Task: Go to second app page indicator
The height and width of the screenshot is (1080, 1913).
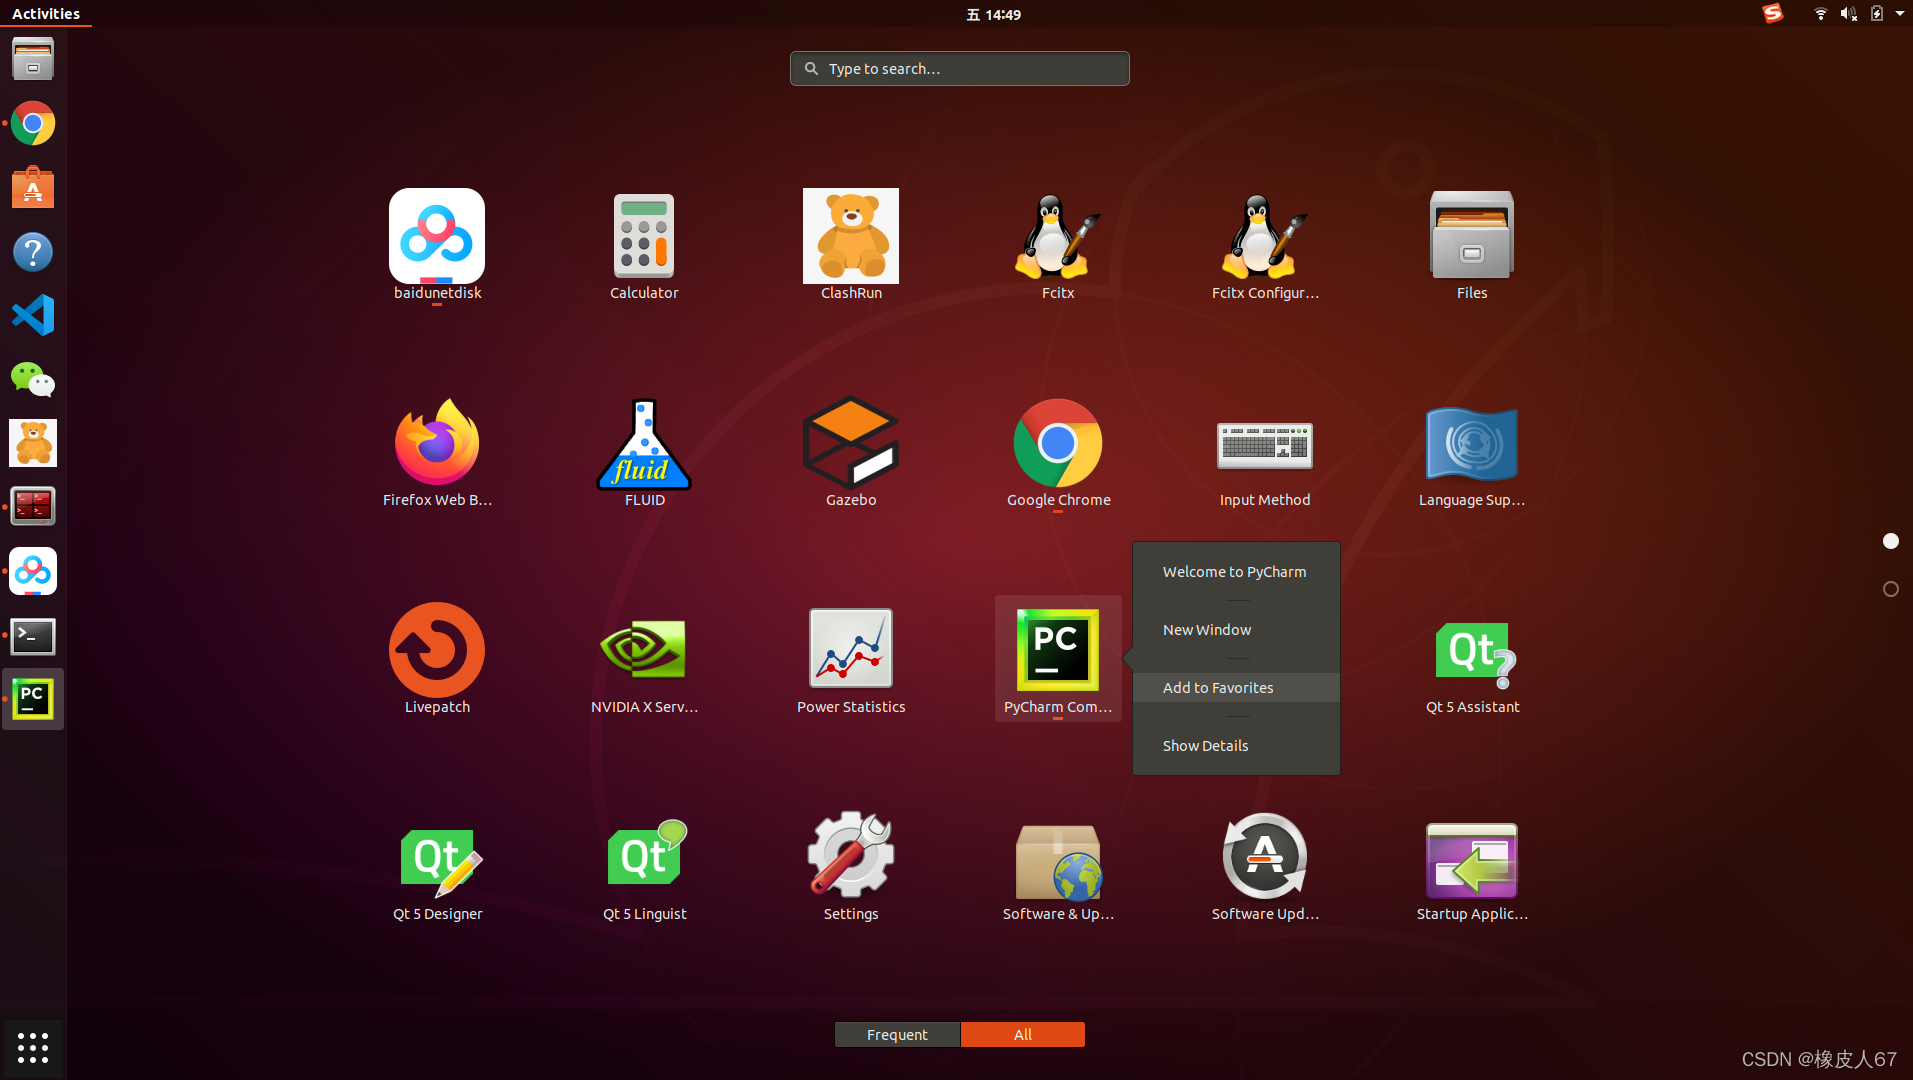Action: pos(1890,589)
